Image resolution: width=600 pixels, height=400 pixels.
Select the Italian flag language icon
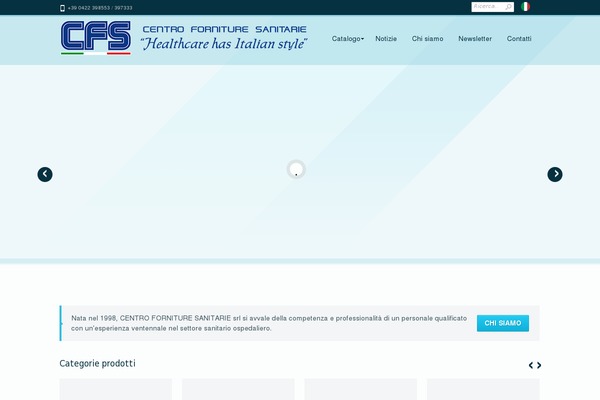pyautogui.click(x=525, y=7)
